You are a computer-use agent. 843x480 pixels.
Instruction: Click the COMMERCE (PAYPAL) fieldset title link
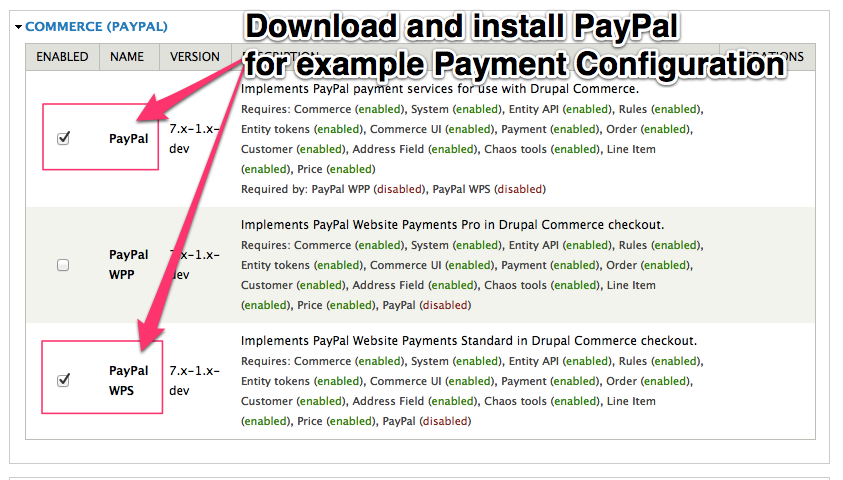96,26
